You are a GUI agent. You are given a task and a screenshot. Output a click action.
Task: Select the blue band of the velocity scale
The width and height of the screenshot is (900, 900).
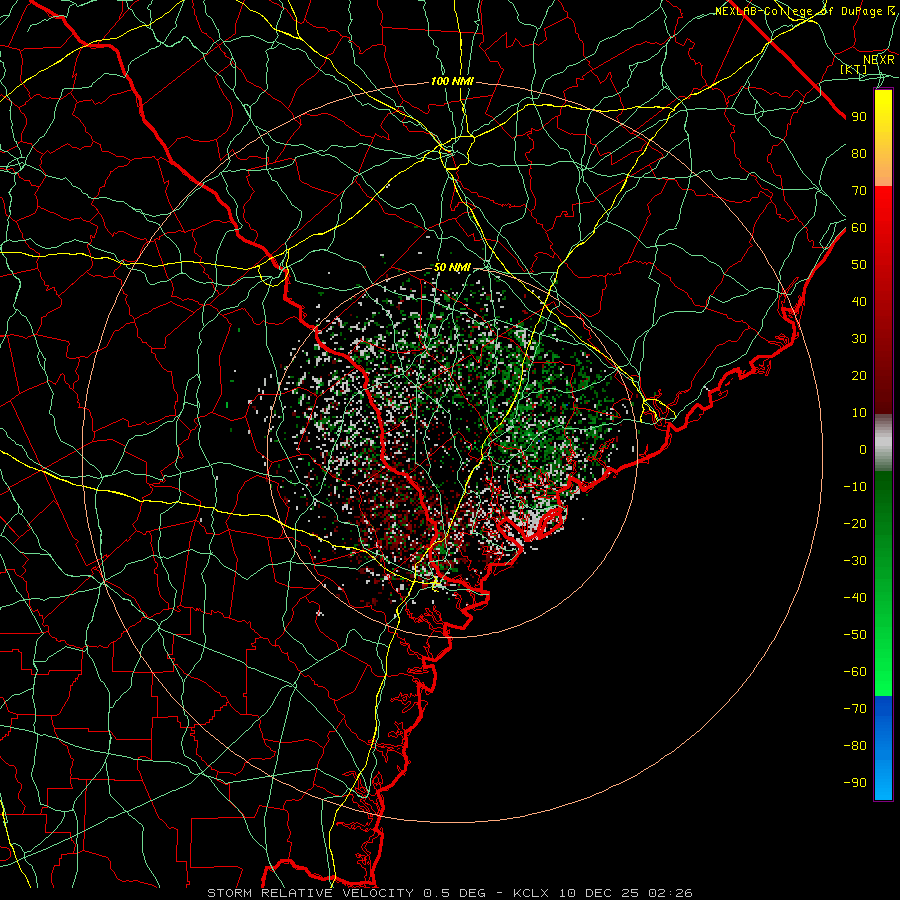[883, 747]
